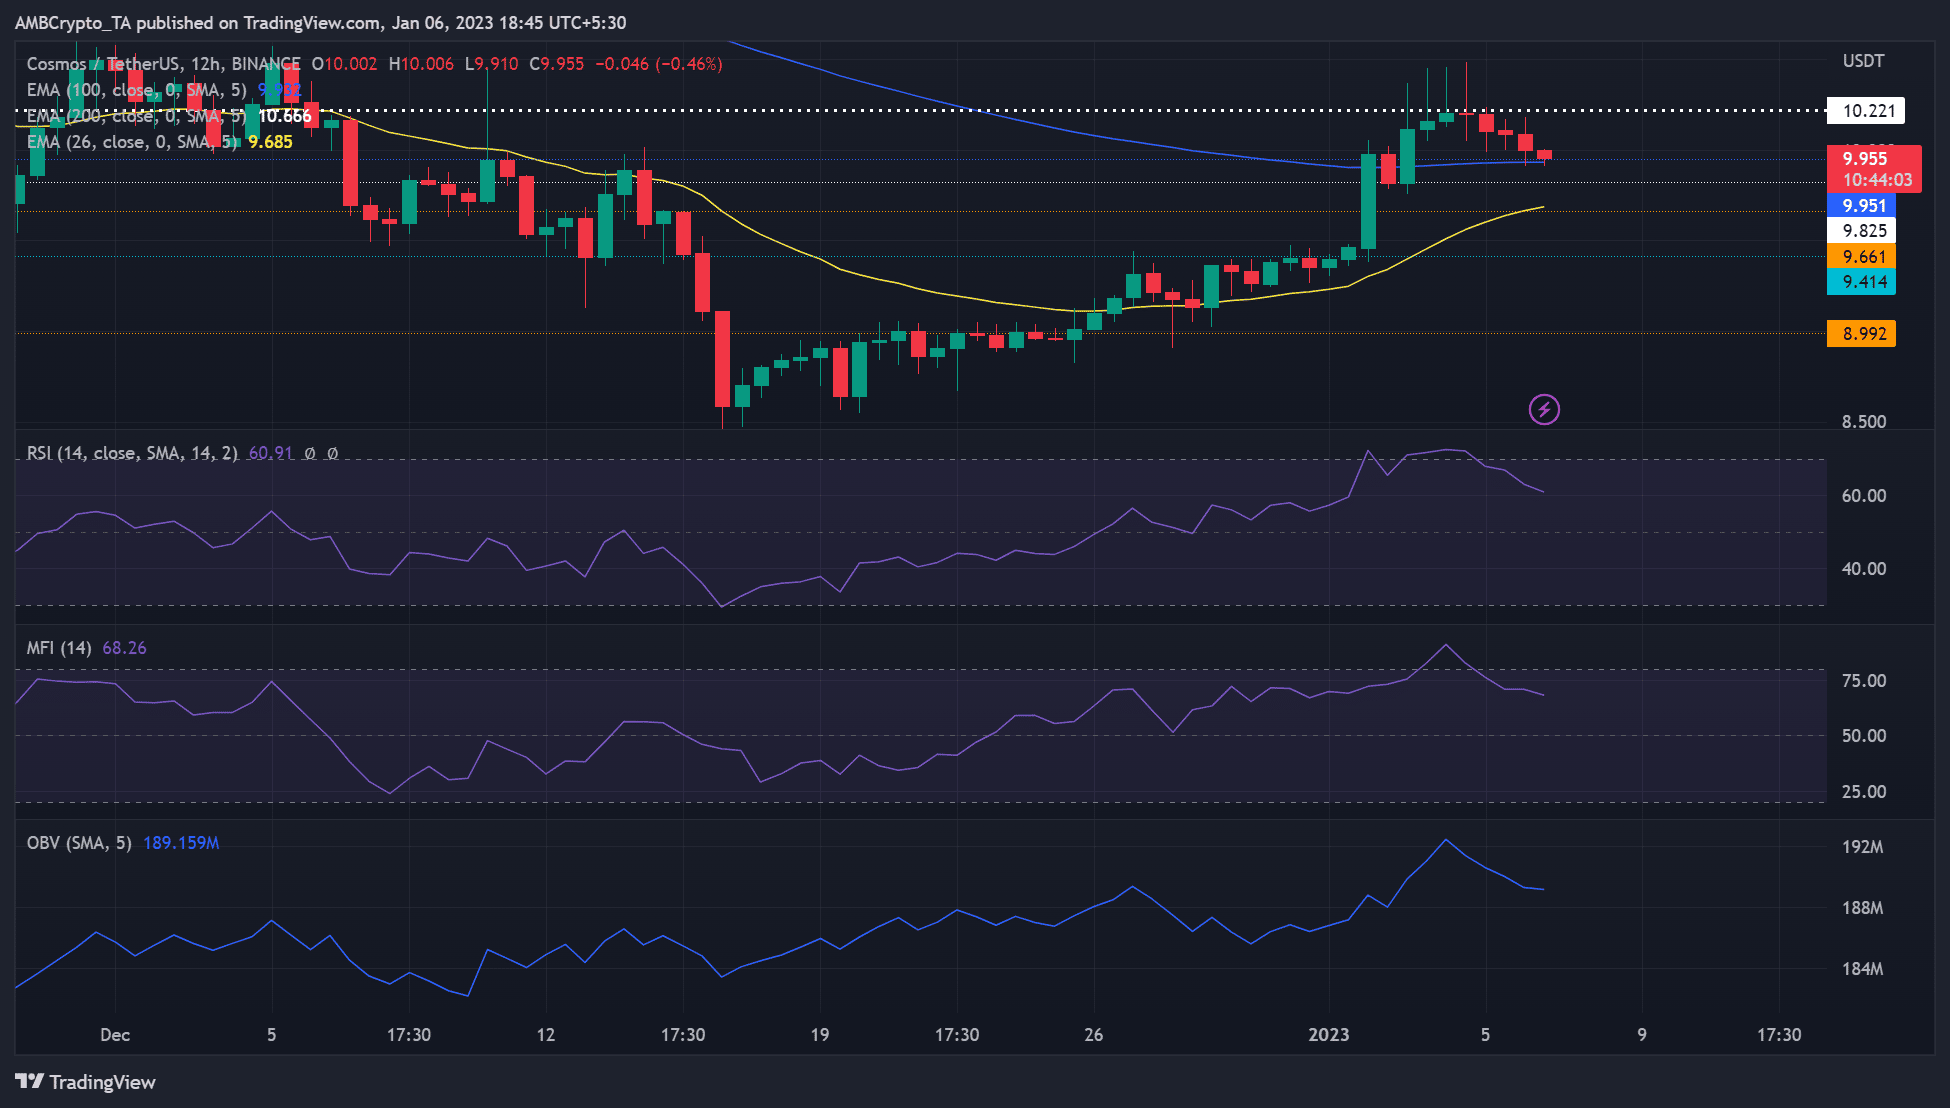
Task: Click the low value L9.910
Action: click(491, 64)
